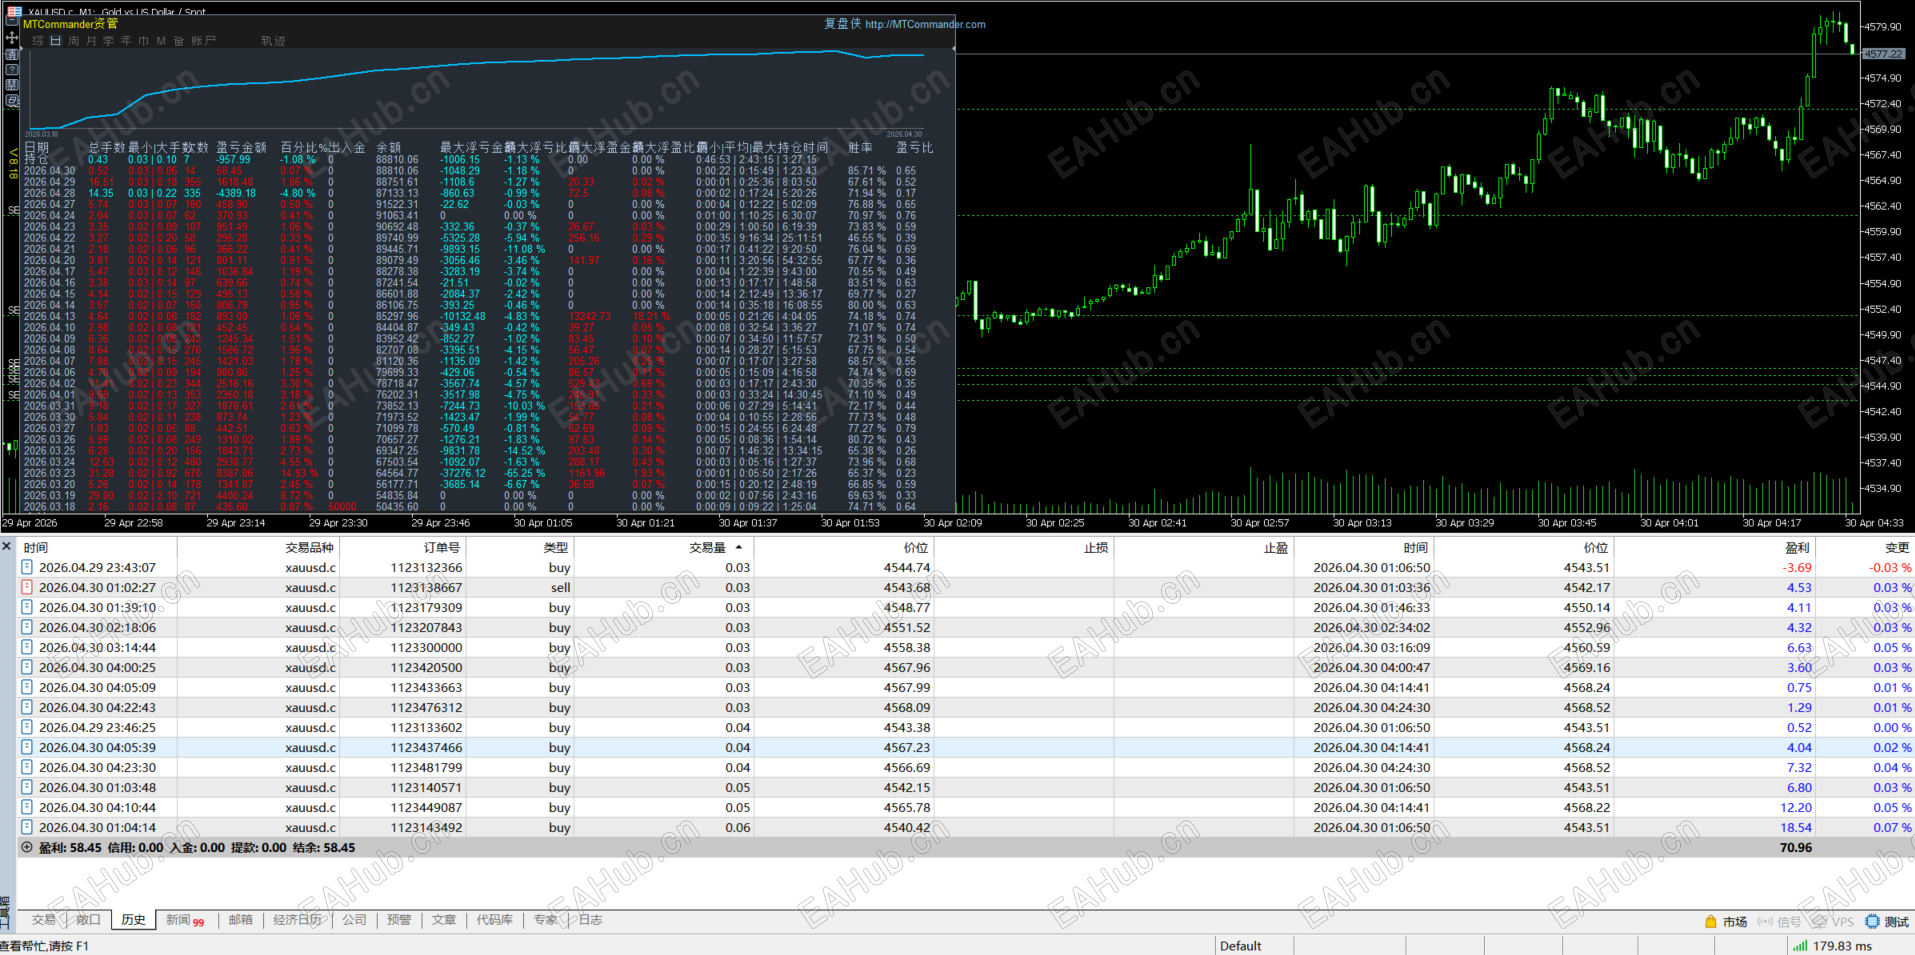The image size is (1915, 955).
Task: Expand the 盈利 summary row plus icon
Action: pyautogui.click(x=27, y=847)
